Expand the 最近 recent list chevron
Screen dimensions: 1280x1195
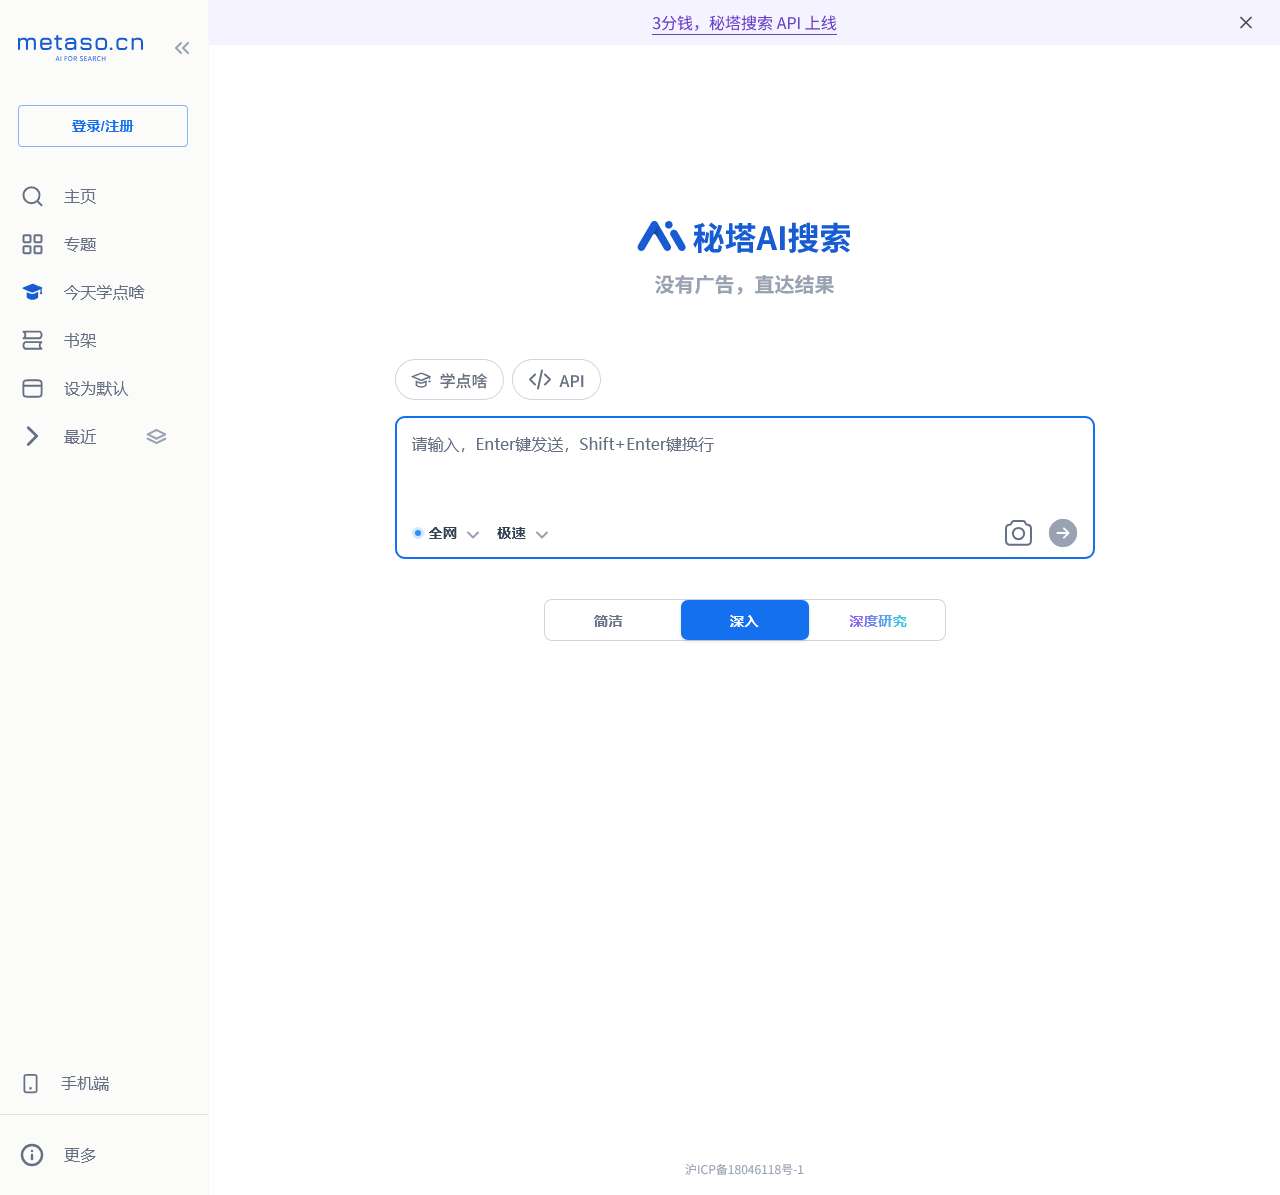(32, 436)
